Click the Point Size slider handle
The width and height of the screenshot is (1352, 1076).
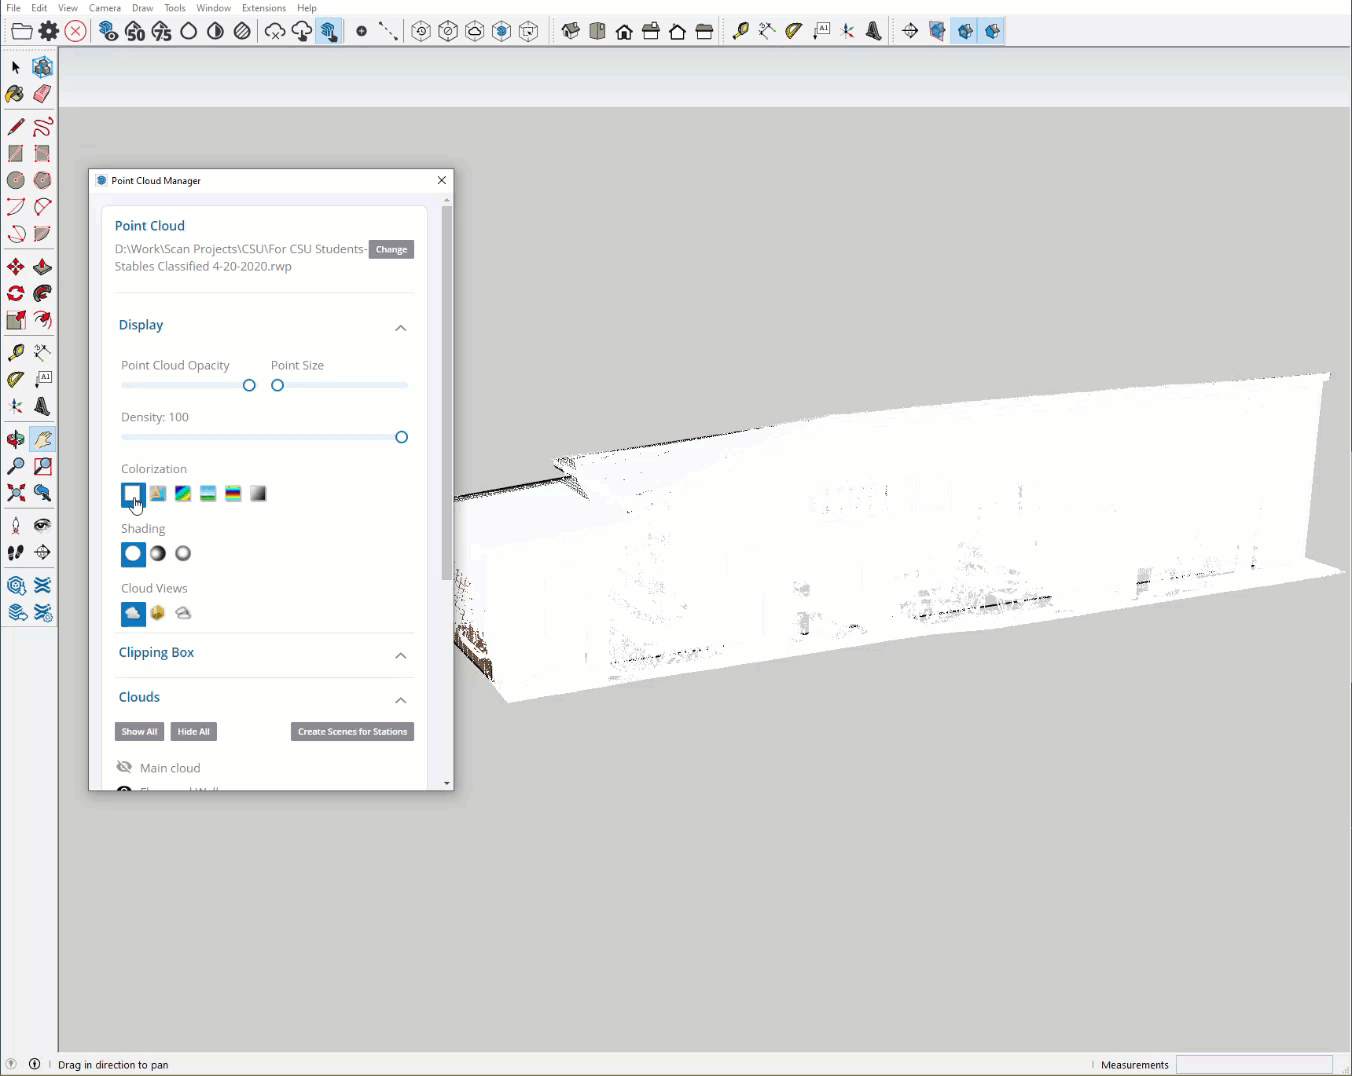(278, 385)
